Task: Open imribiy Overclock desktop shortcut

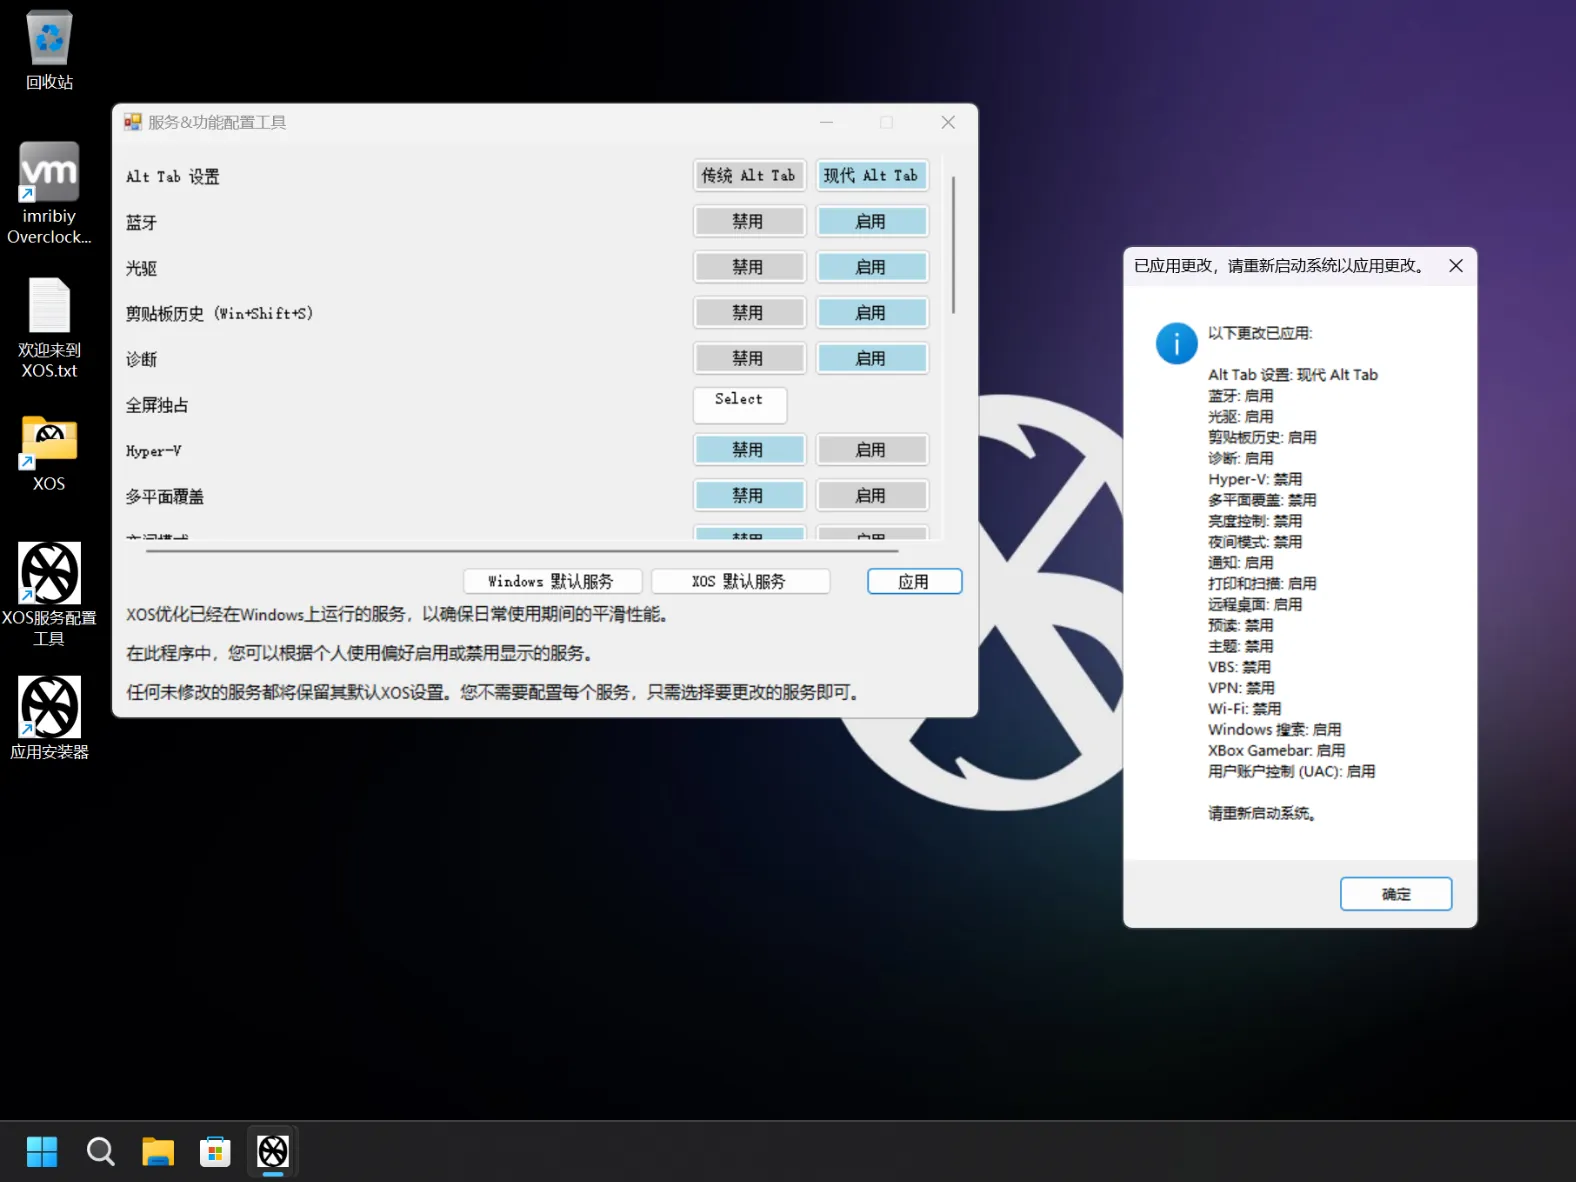Action: 49,194
